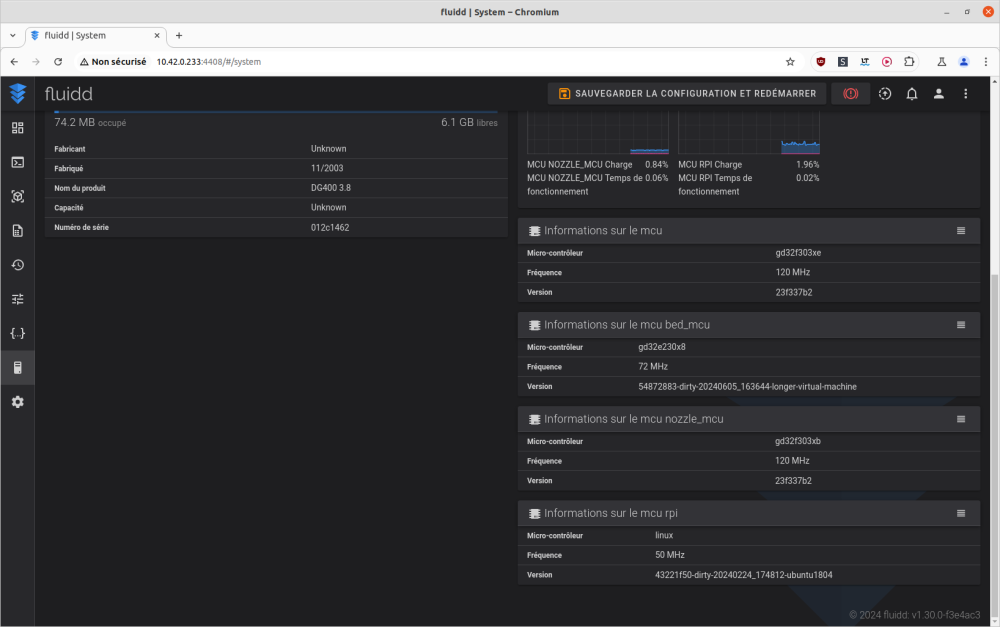Open print History from the sidebar
The image size is (1000, 627).
pos(17,265)
